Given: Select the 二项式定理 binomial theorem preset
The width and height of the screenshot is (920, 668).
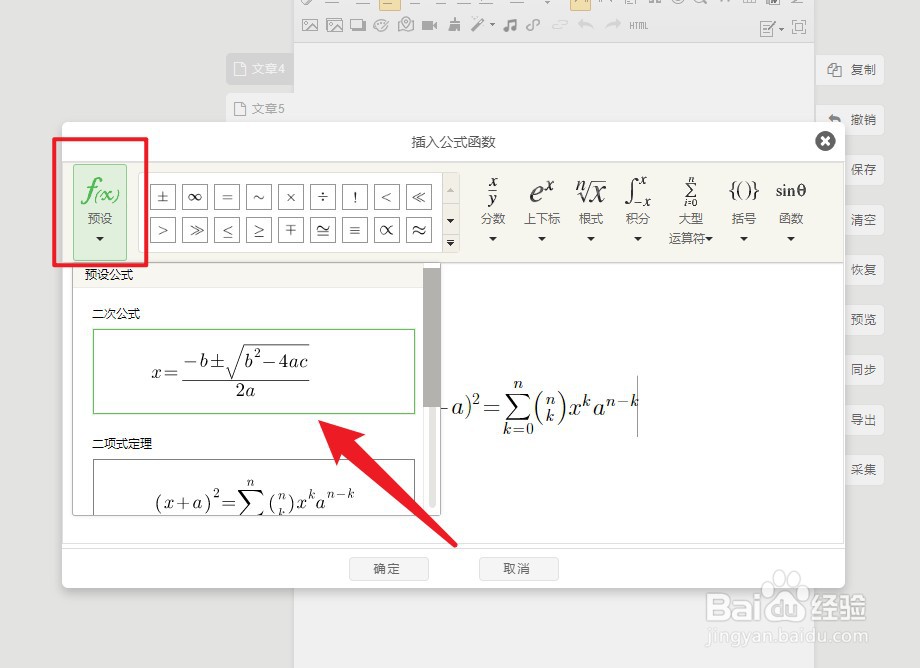Looking at the screenshot, I should point(254,487).
